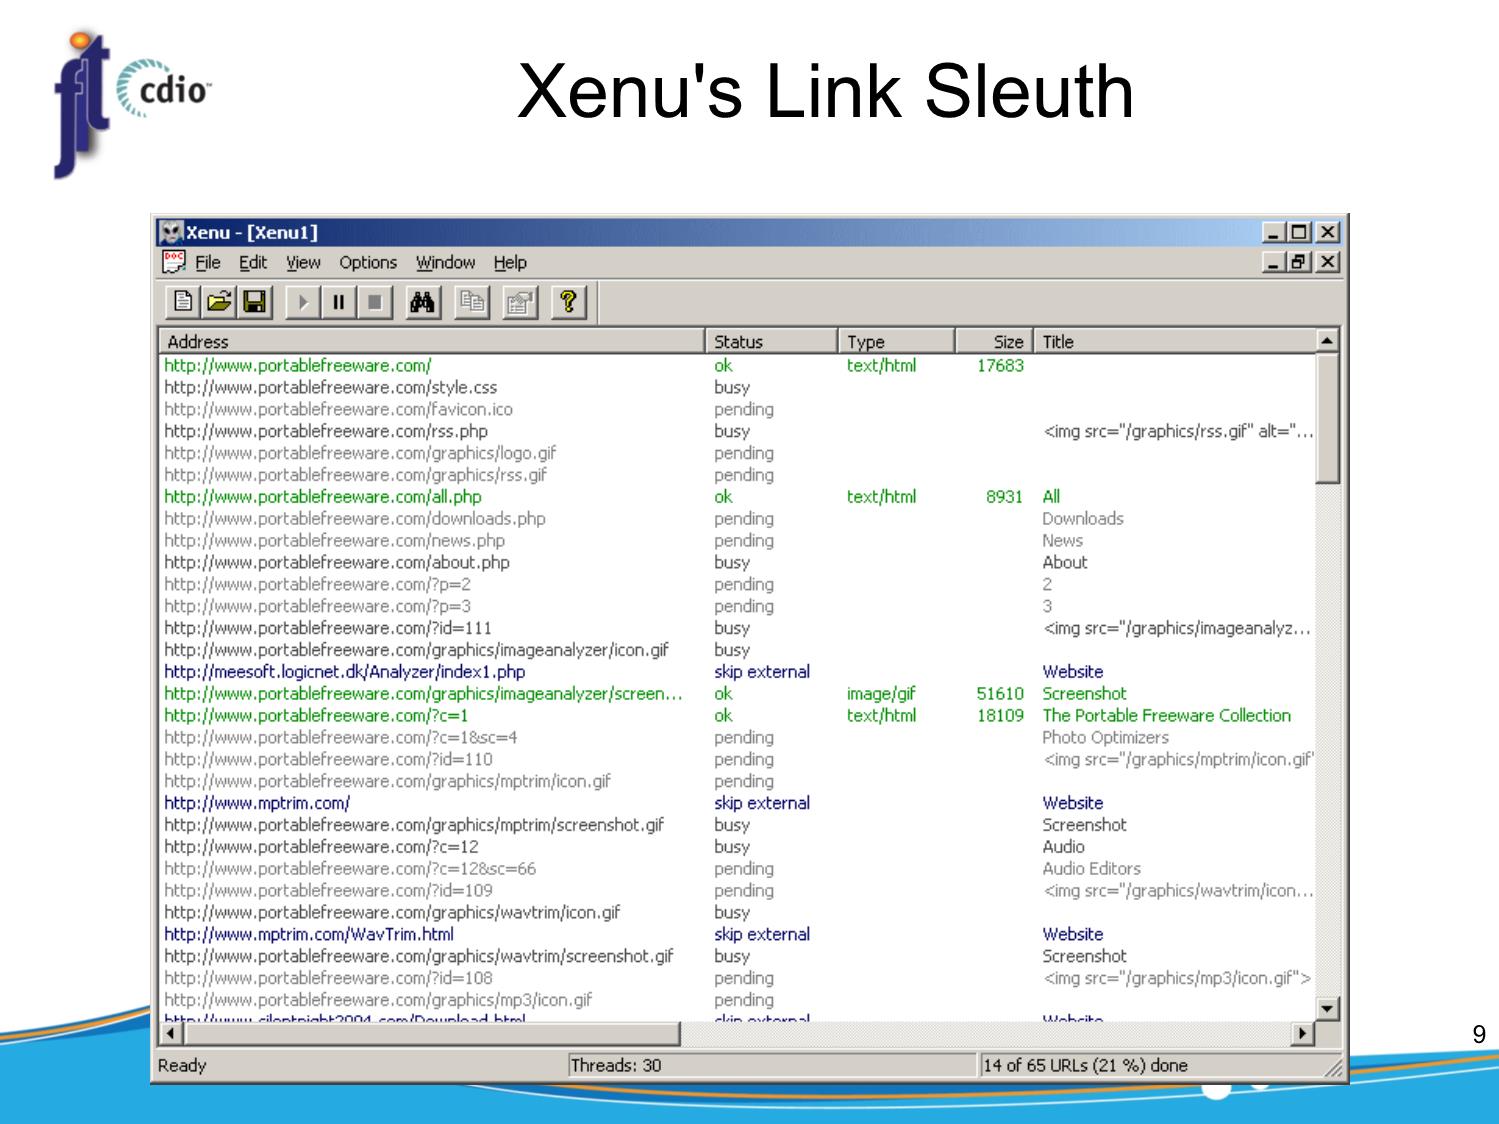Click the horizontal scrollbar right arrow
This screenshot has height=1124, width=1499.
coord(1304,1033)
